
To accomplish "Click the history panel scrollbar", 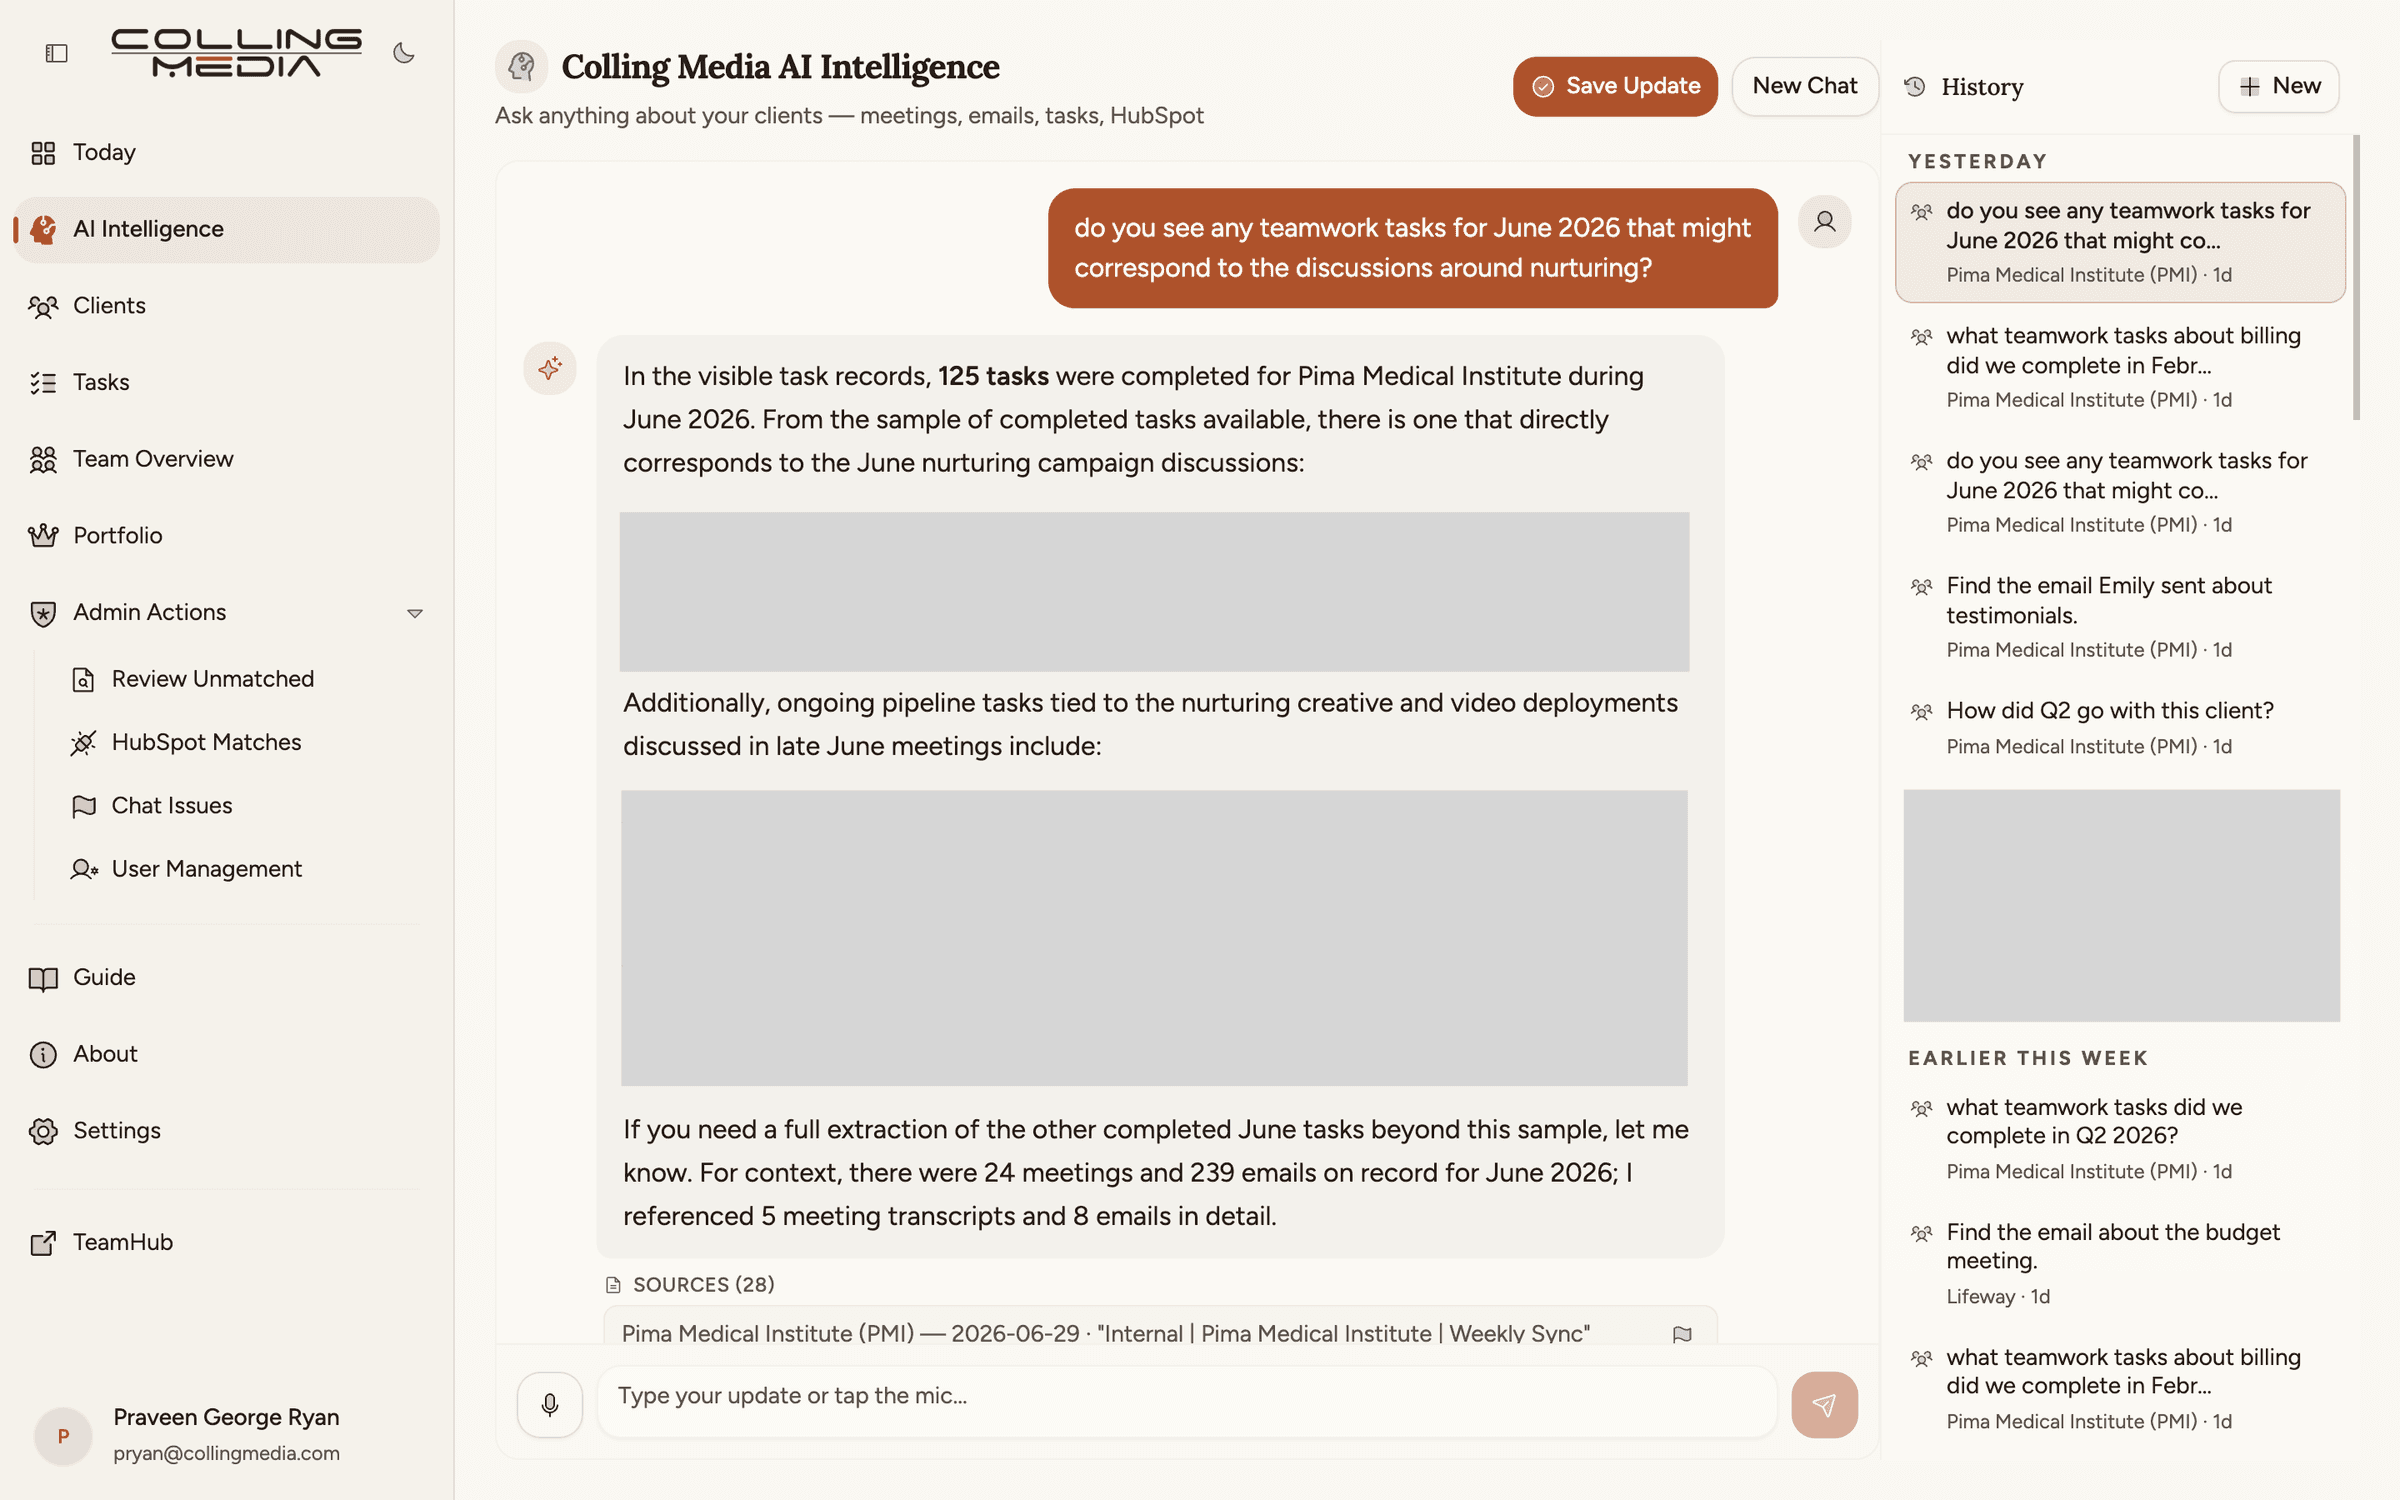I will pos(2356,278).
